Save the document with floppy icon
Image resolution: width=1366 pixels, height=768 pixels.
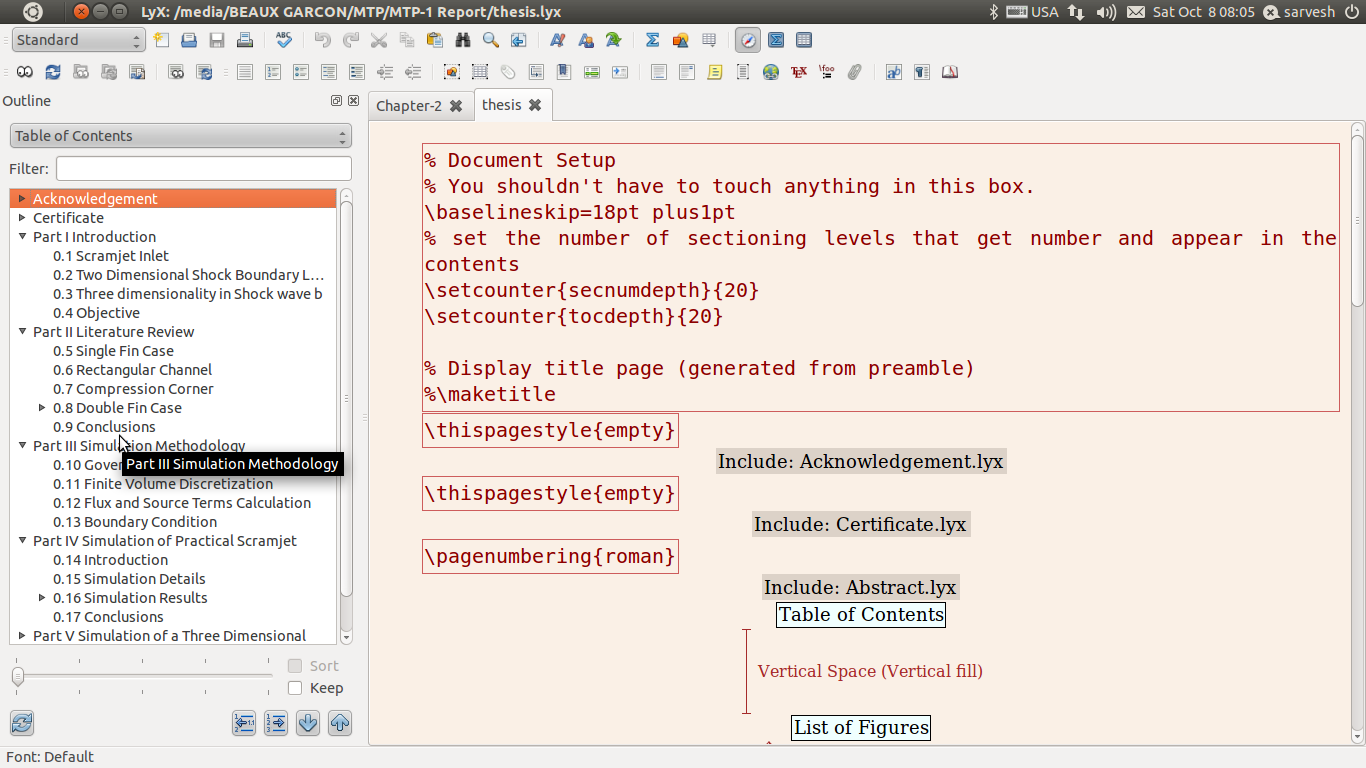[217, 40]
